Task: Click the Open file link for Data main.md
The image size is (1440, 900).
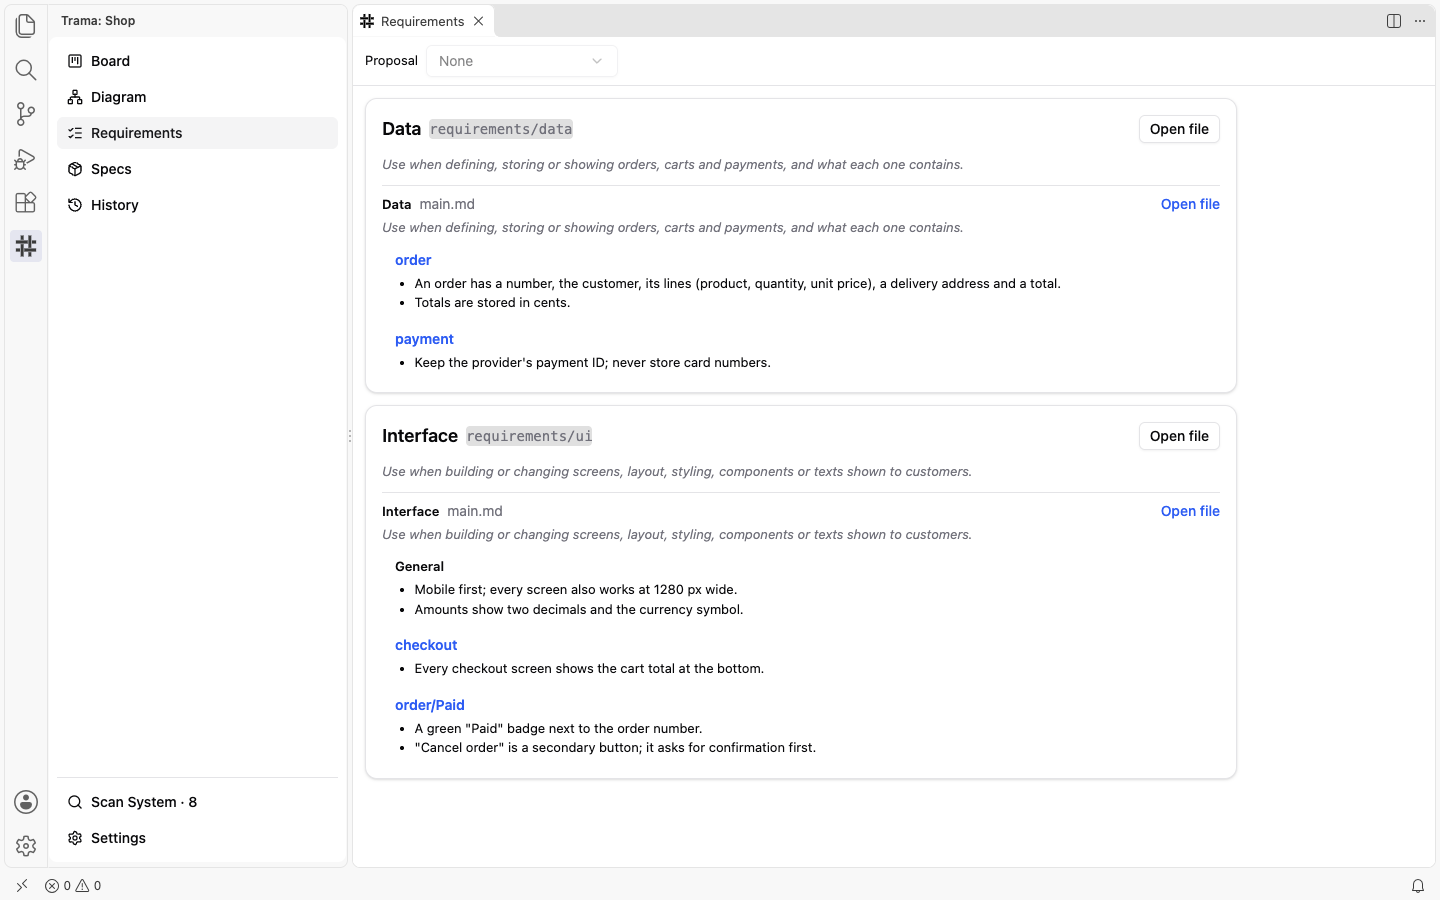Action: 1190,204
